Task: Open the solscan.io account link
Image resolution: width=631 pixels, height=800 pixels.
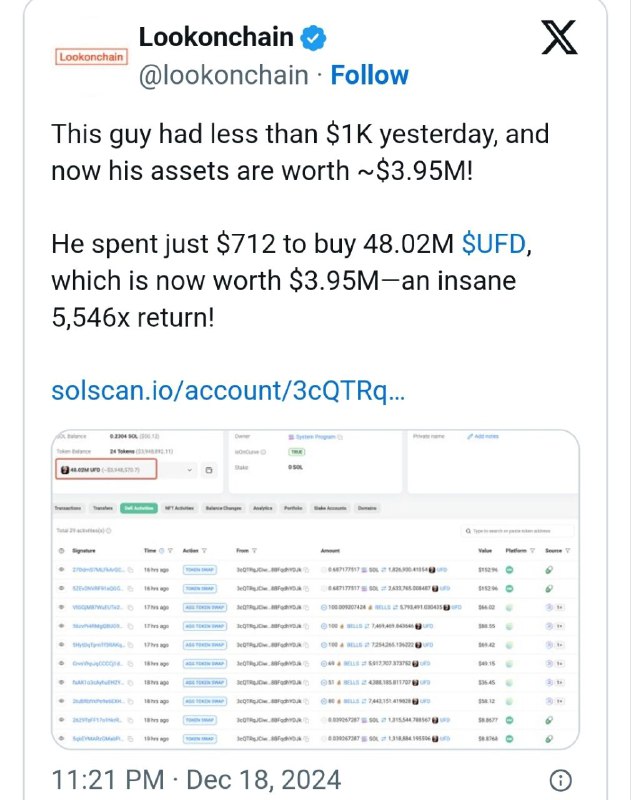Action: 228,391
